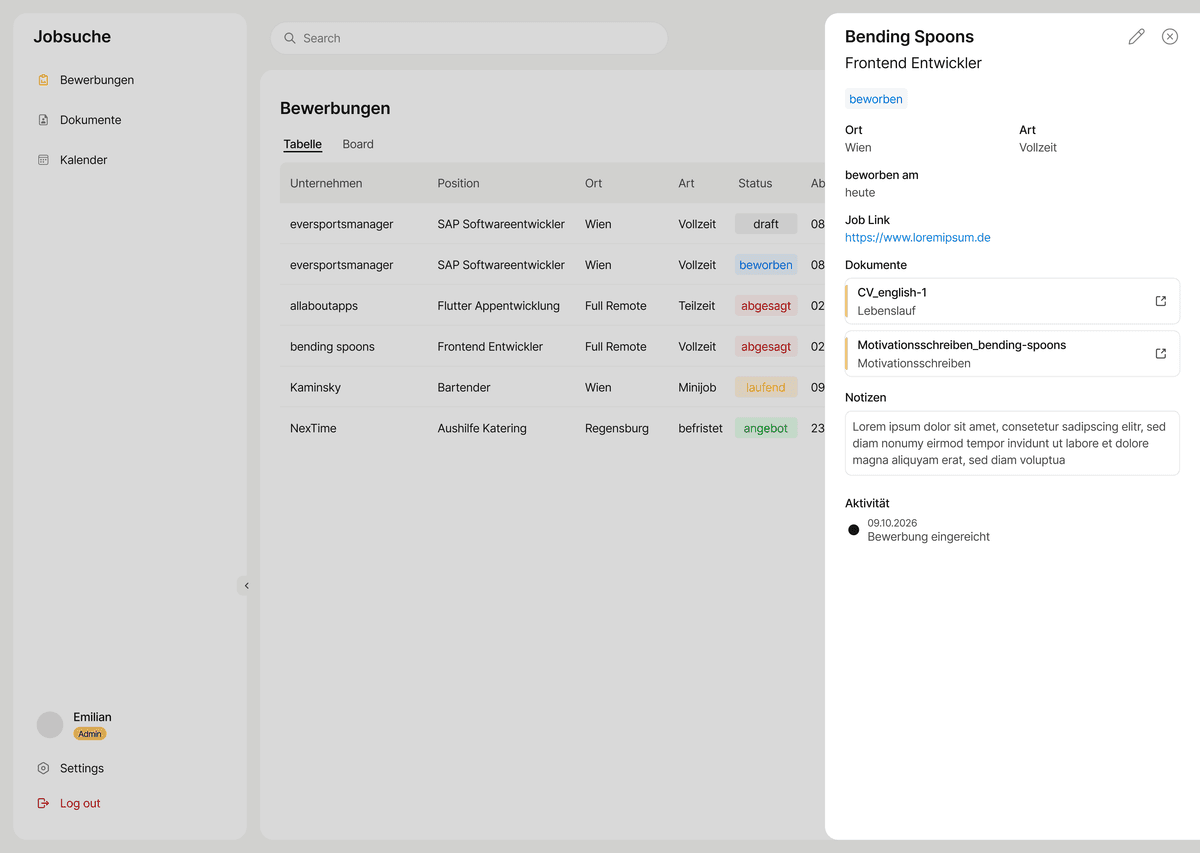
Task: Open the Motivationsschreiben_bending-spoons document card
Action: tap(1012, 354)
